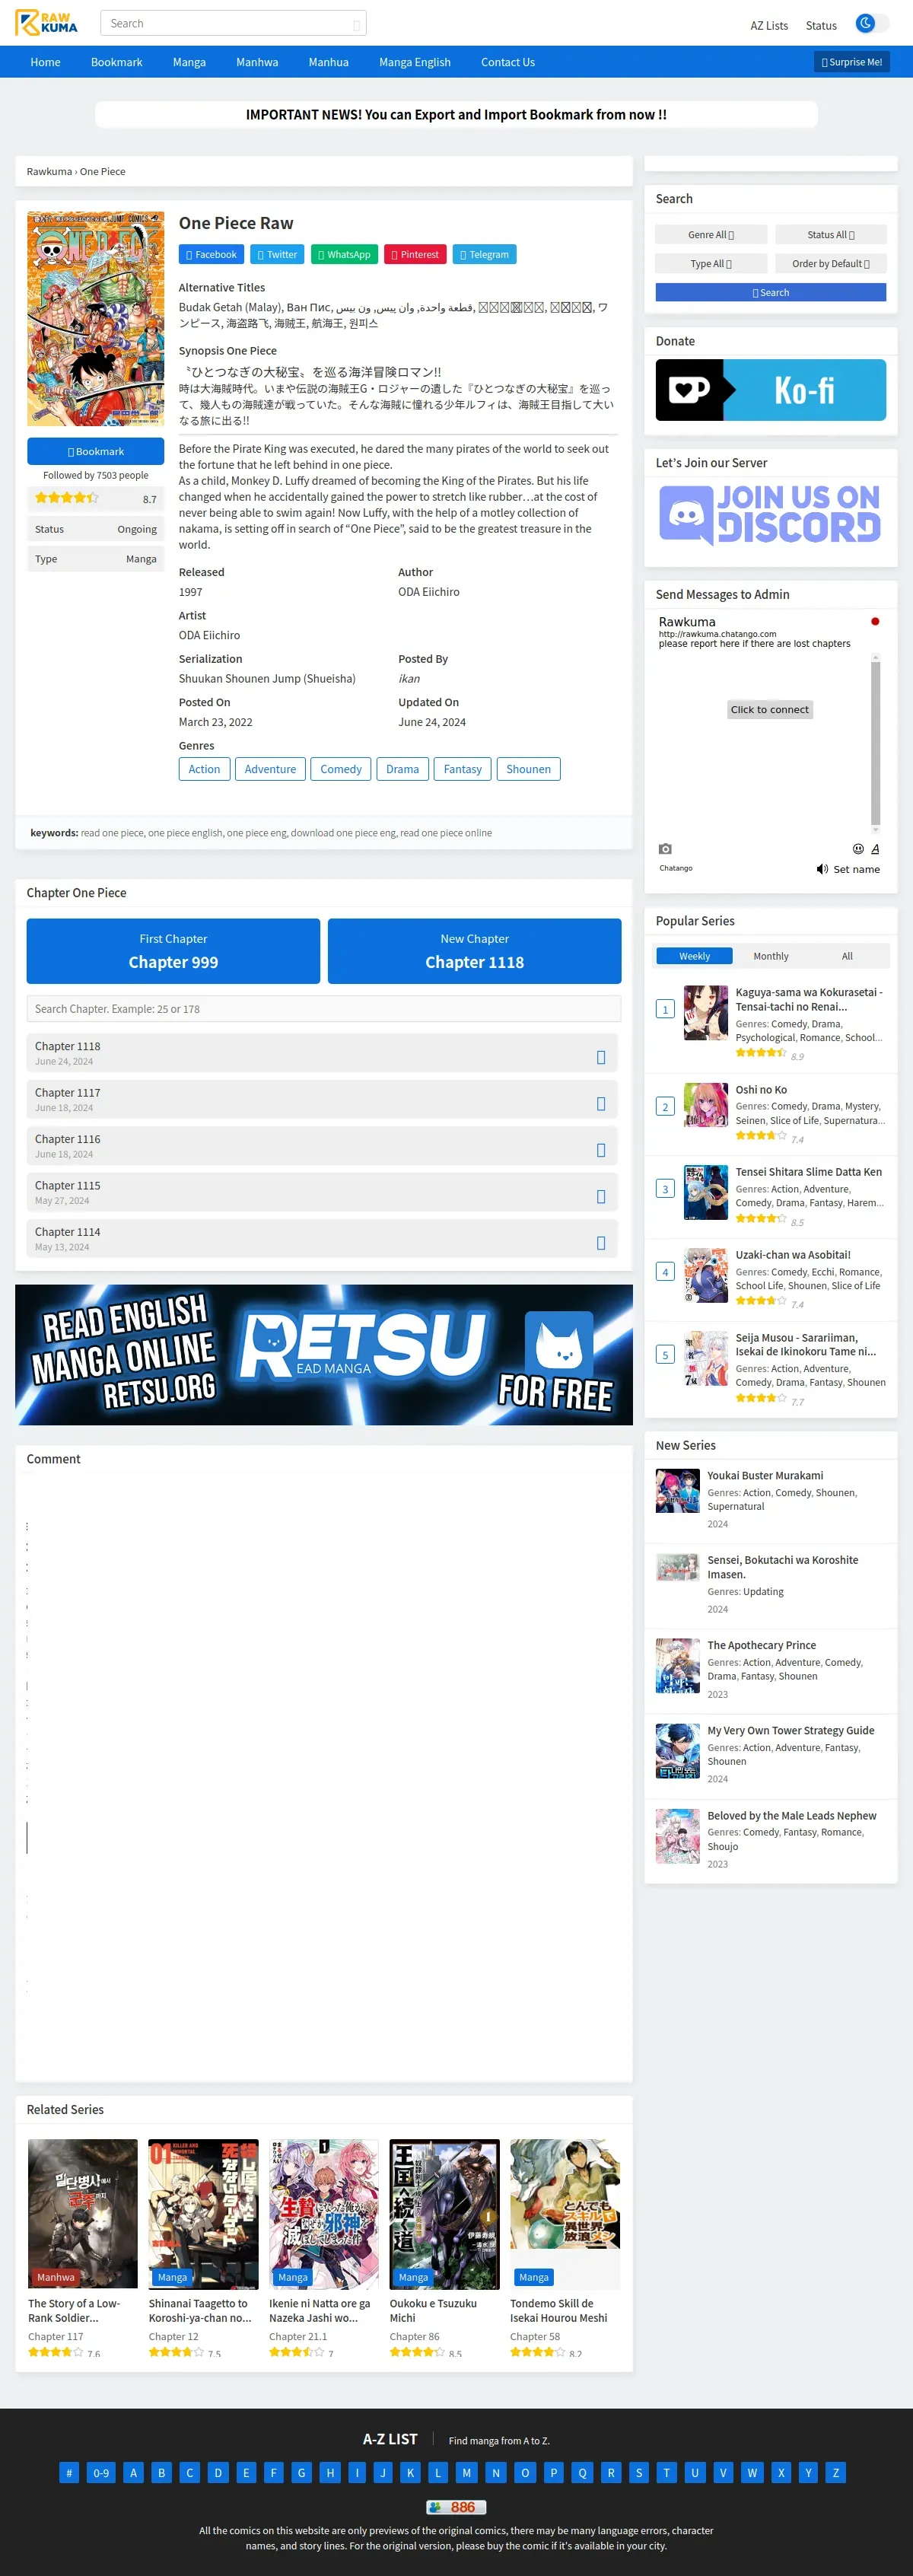Open the Retsu read manga banner
Screen dimensions: 913x2576
tap(324, 1355)
